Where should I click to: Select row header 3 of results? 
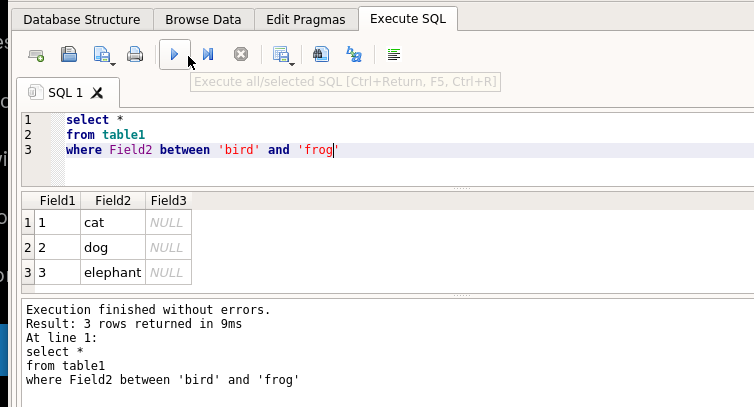click(28, 272)
